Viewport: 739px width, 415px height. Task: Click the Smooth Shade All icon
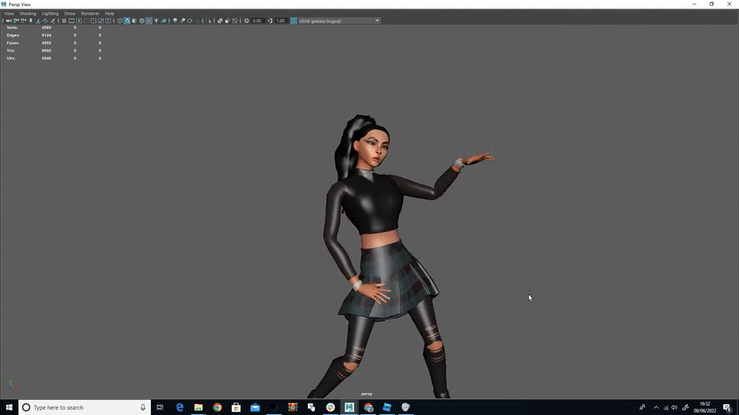(127, 21)
